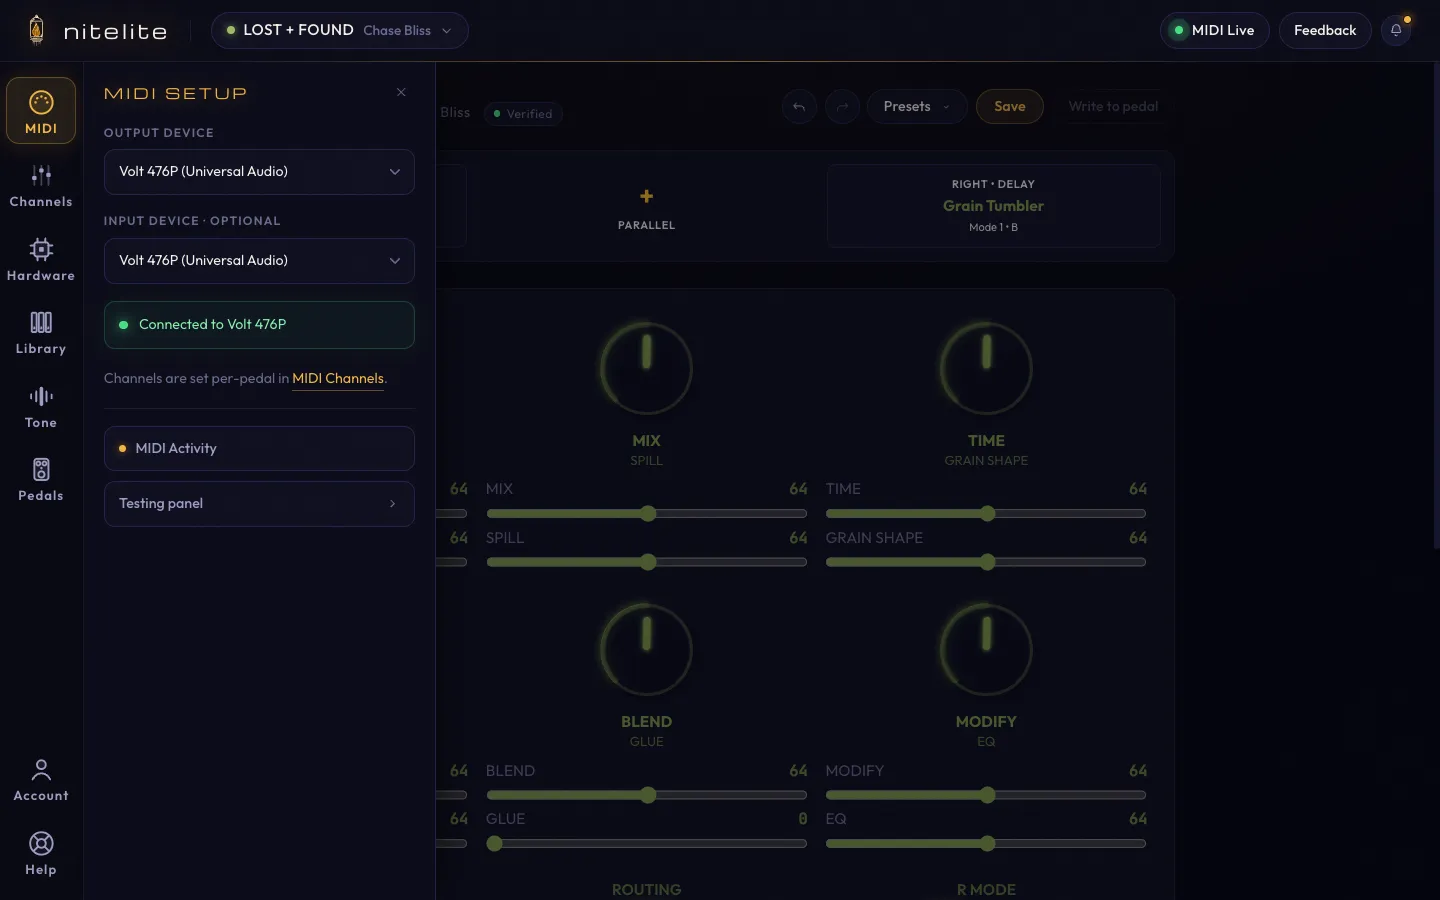Select the MIDI sidebar tab
Viewport: 1440px width, 900px height.
pyautogui.click(x=41, y=111)
